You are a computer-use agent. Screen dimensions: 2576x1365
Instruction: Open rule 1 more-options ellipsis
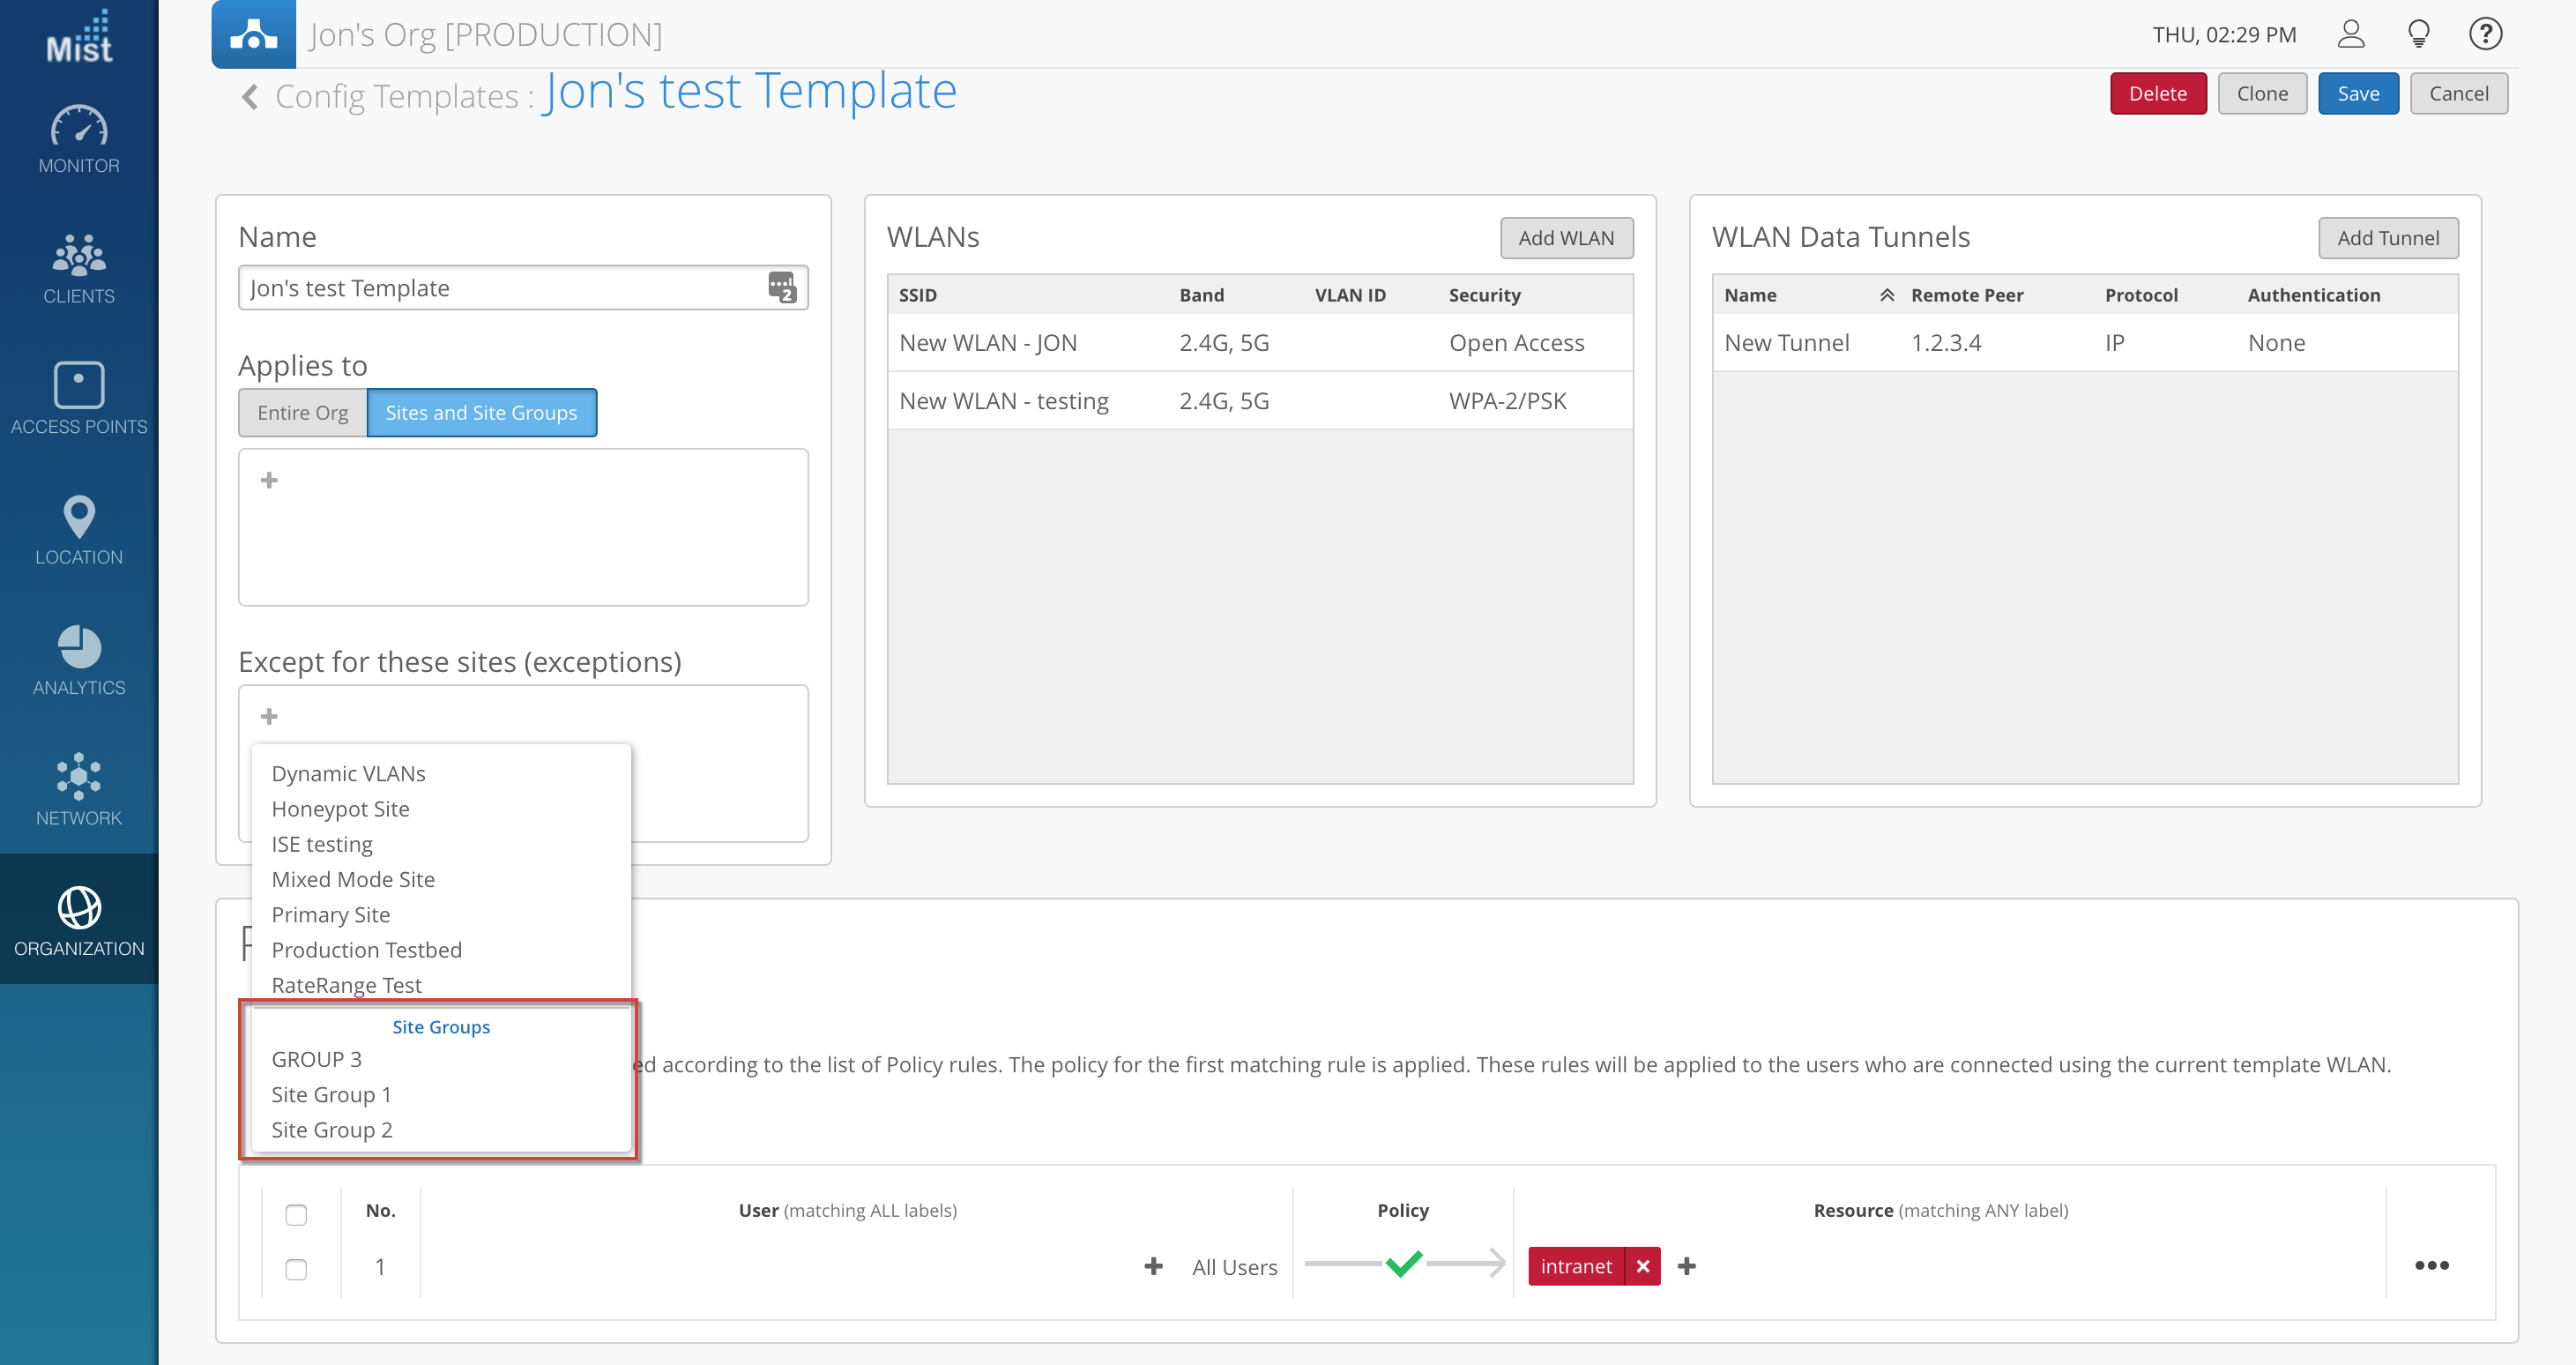pyautogui.click(x=2431, y=1265)
